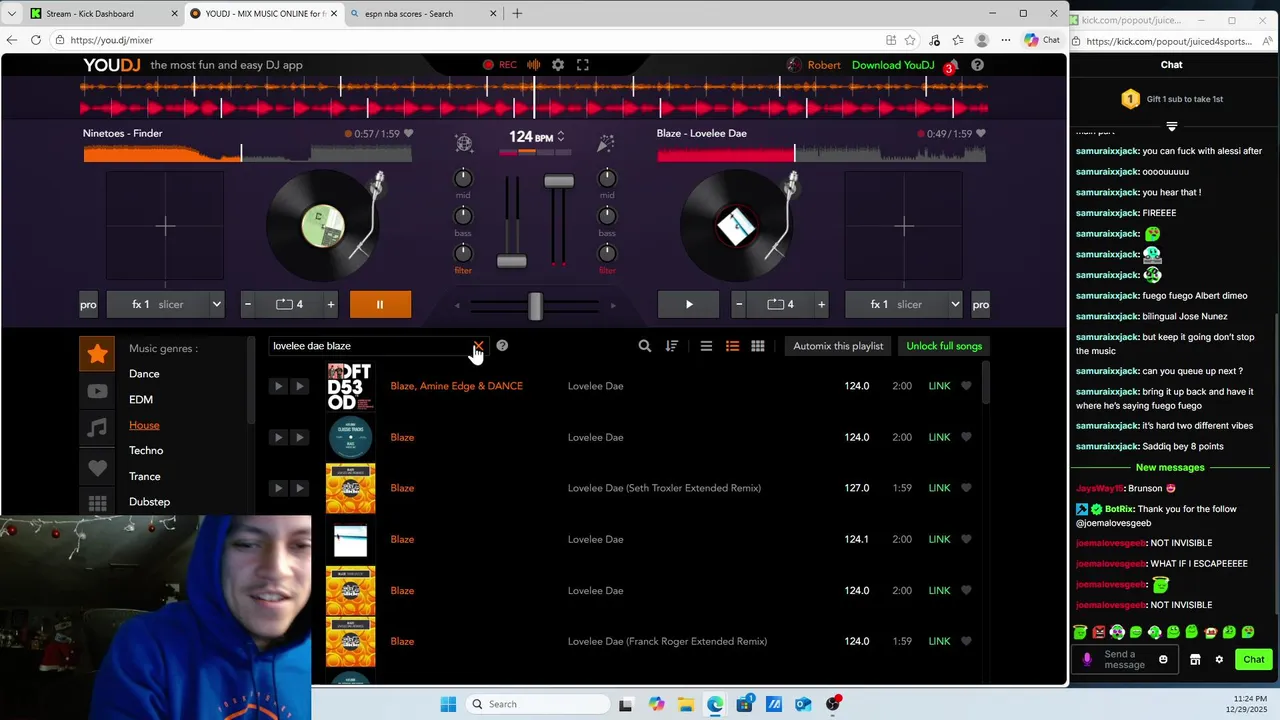Switch playlist to grid view
Screen dimensions: 1280x720
pyautogui.click(x=758, y=346)
